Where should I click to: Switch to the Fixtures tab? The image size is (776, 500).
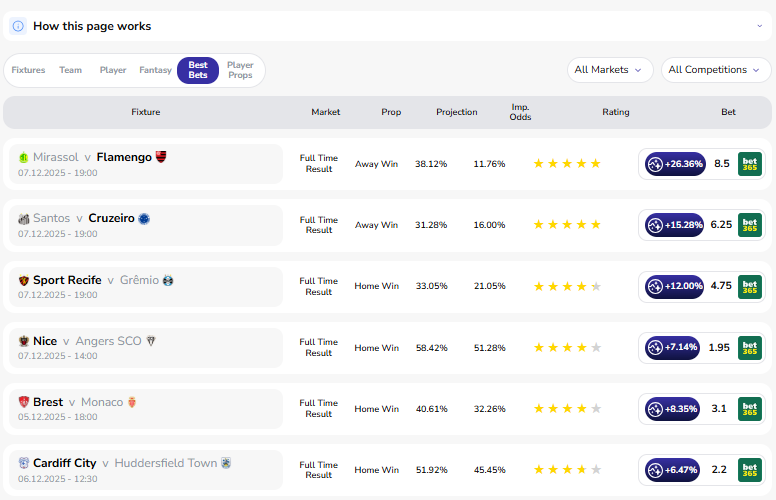click(x=28, y=70)
